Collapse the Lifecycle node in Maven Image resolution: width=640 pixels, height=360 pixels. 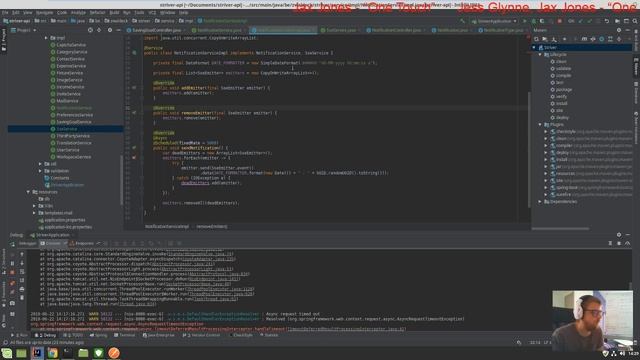pos(540,54)
